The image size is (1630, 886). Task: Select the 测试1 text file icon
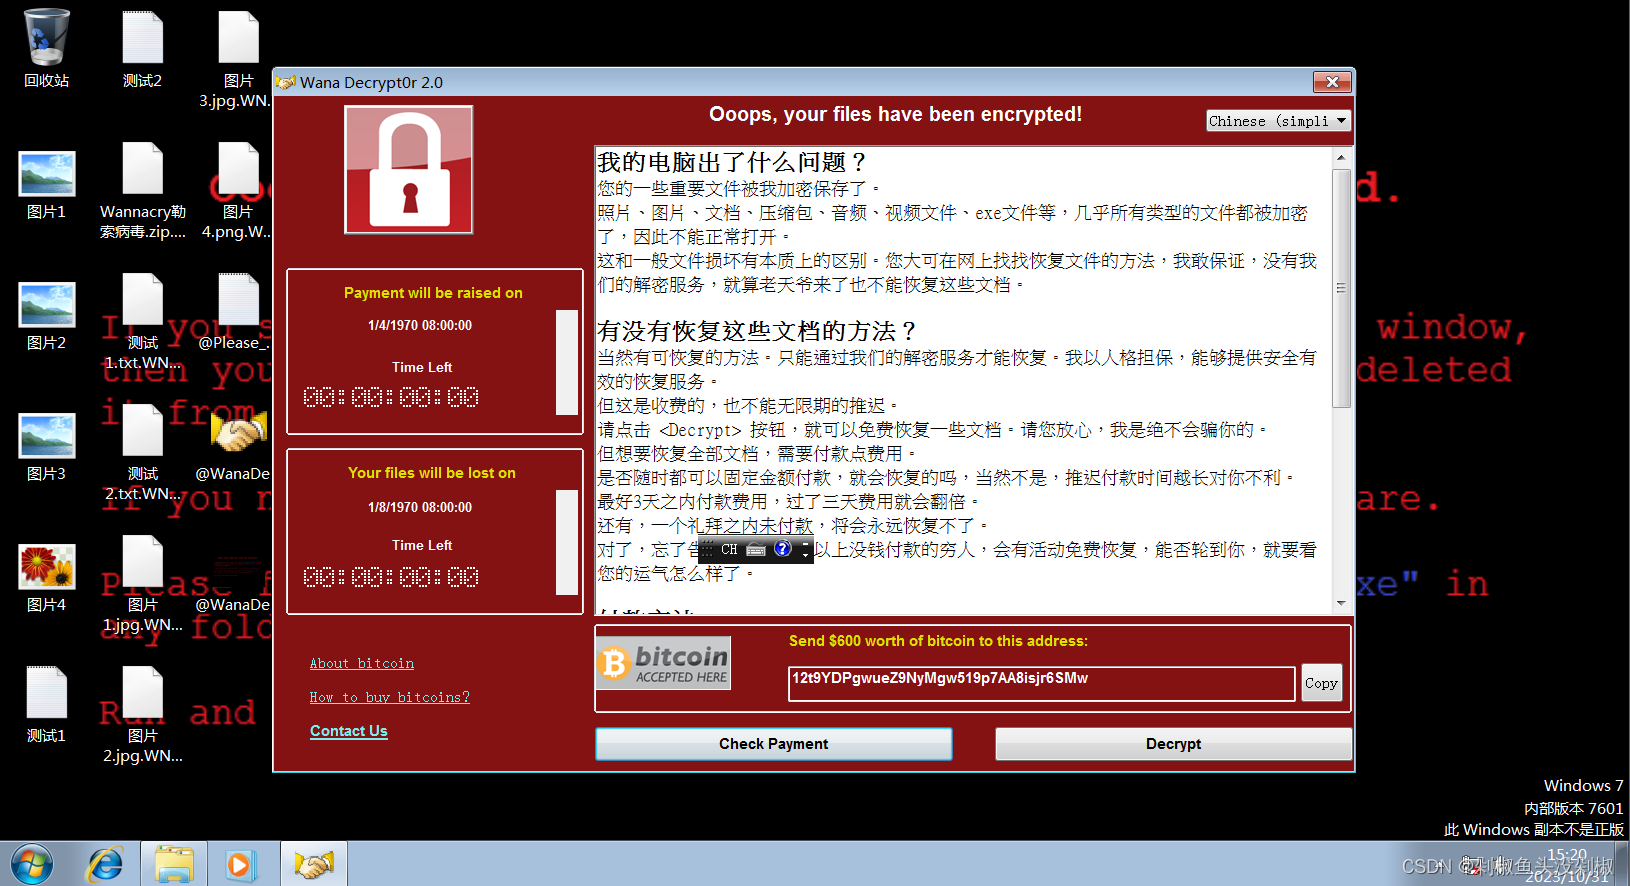46,703
